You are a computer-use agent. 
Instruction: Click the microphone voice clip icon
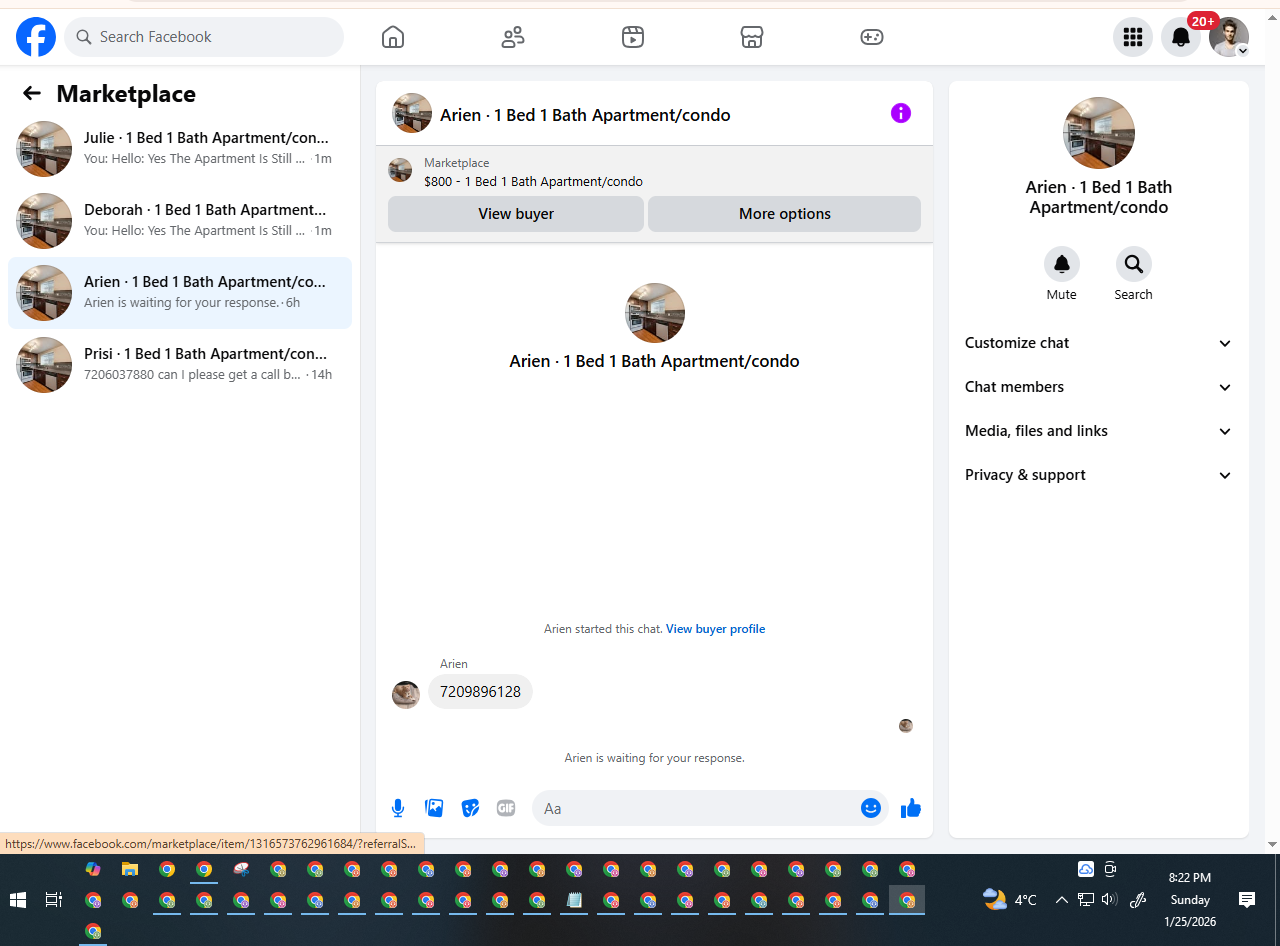coord(398,808)
